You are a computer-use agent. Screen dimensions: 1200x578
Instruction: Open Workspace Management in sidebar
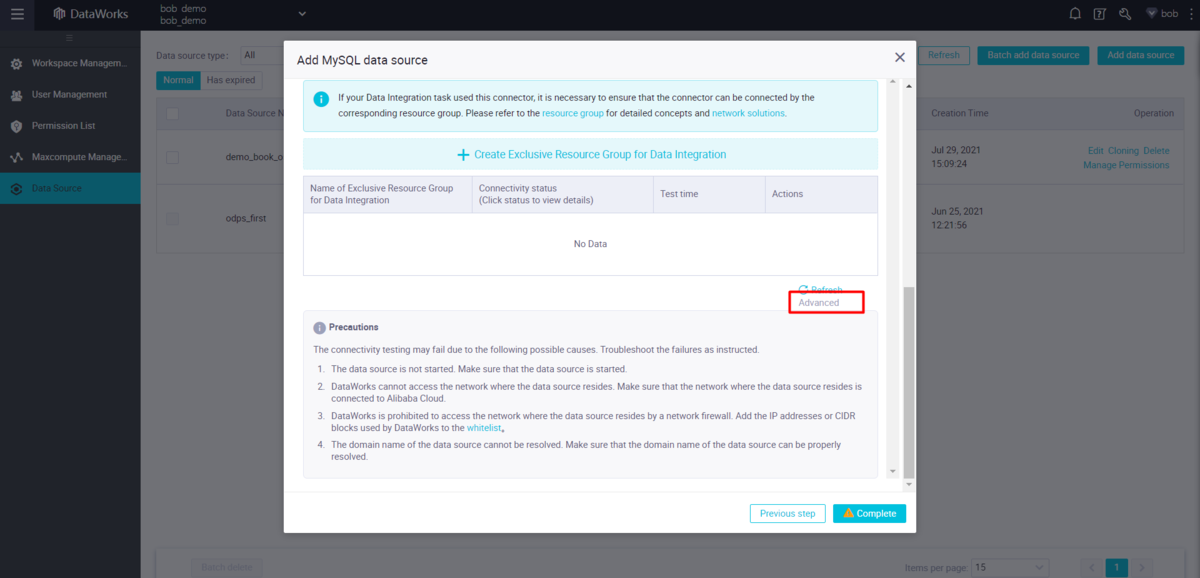pos(70,63)
